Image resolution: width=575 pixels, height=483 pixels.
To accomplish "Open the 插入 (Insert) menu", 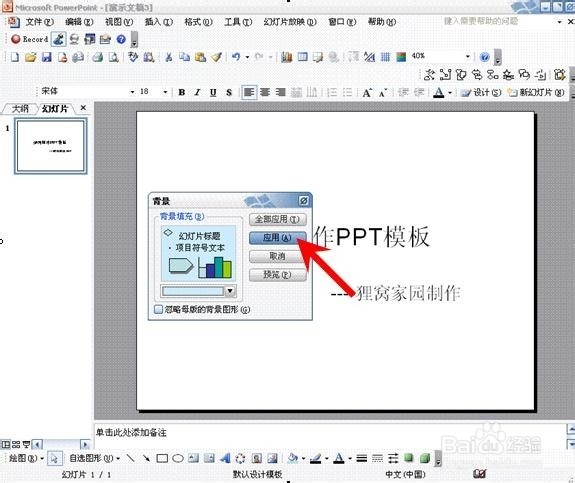I will pos(159,22).
